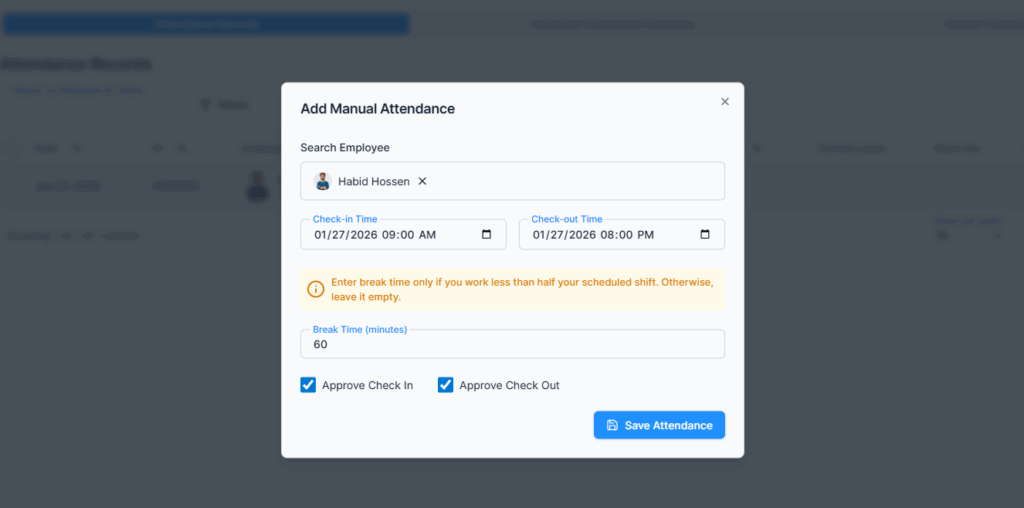This screenshot has height=508, width=1024.
Task: Open the Check-out Time calendar picker
Action: pyautogui.click(x=705, y=235)
